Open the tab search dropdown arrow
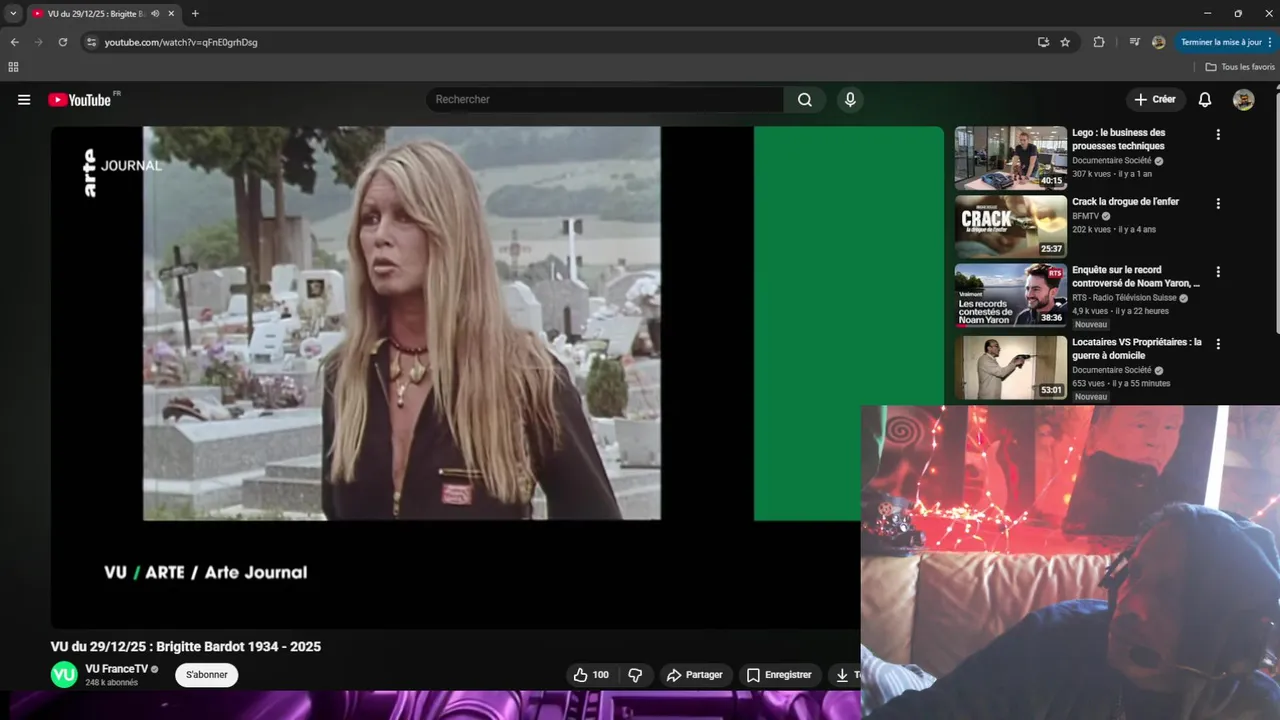Viewport: 1280px width, 720px height. pyautogui.click(x=13, y=14)
